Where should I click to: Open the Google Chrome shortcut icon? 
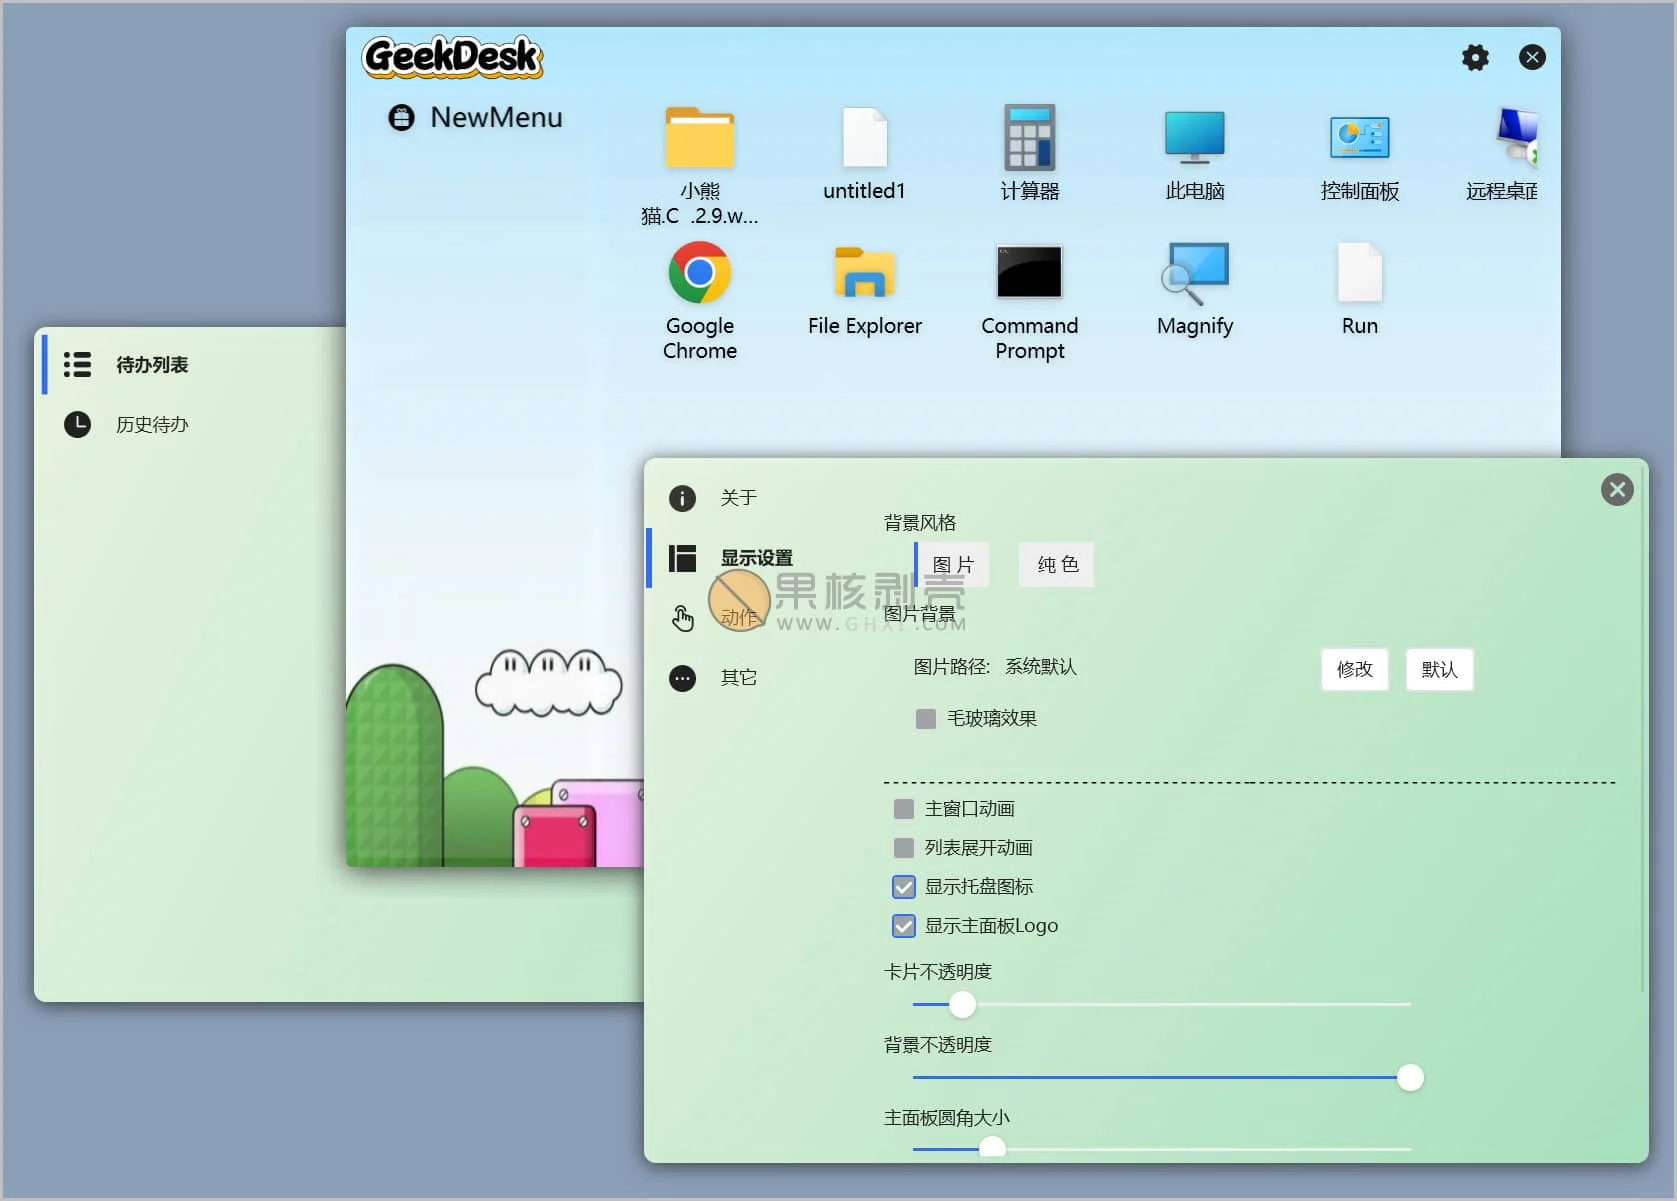coord(699,273)
